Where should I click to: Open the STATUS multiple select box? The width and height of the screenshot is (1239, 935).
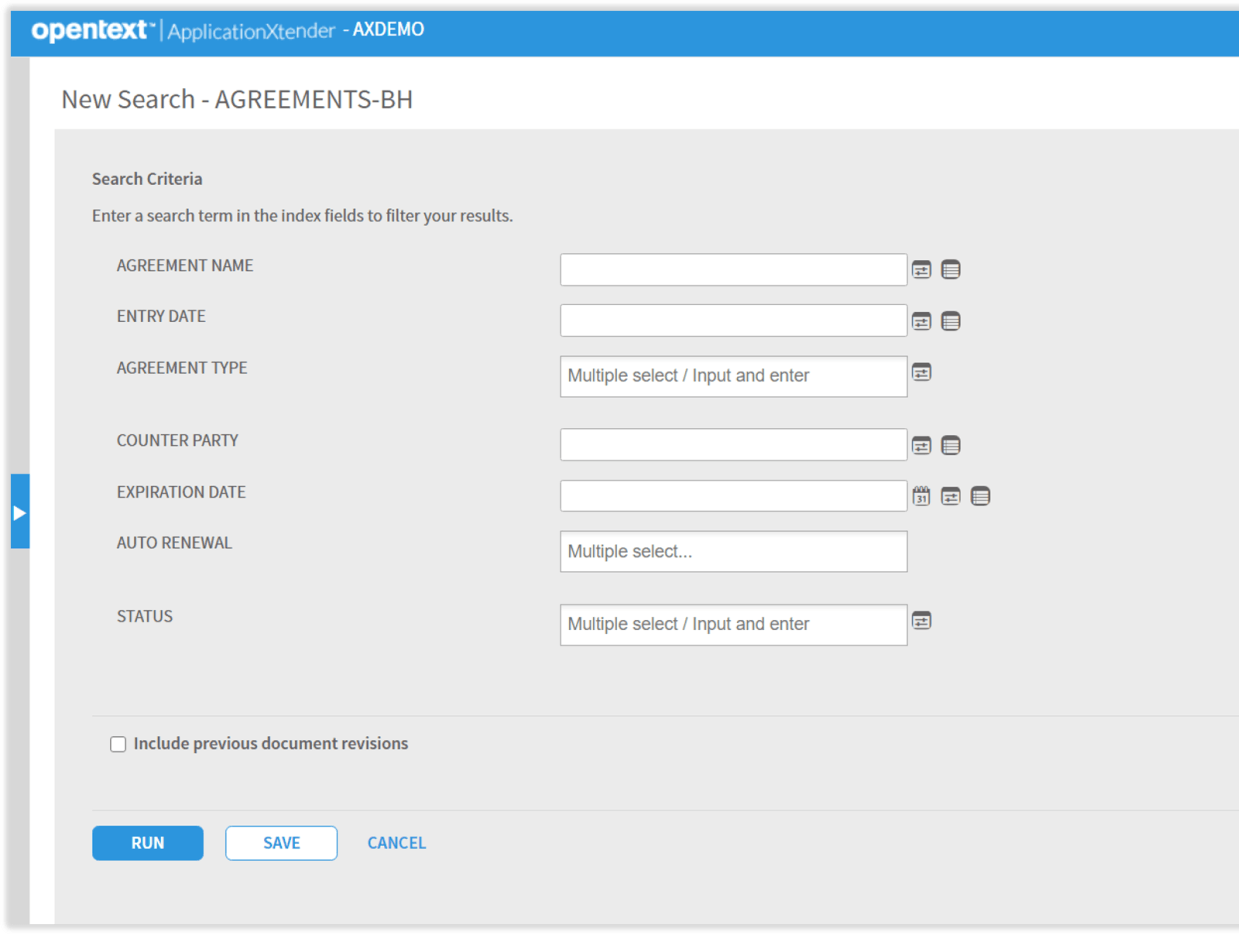point(733,624)
